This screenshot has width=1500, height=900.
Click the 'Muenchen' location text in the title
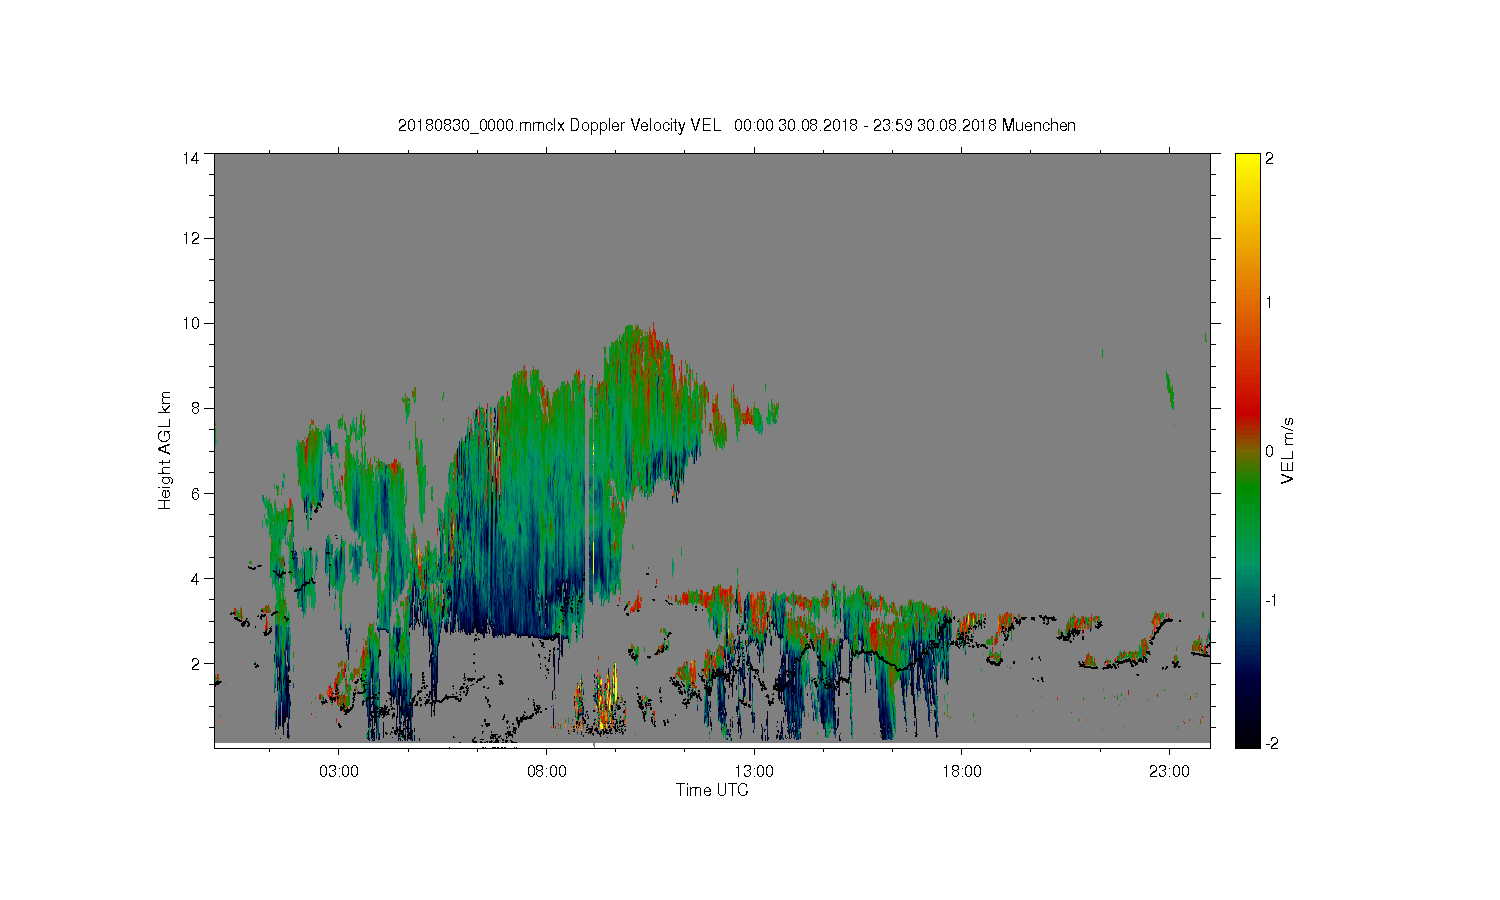1039,125
